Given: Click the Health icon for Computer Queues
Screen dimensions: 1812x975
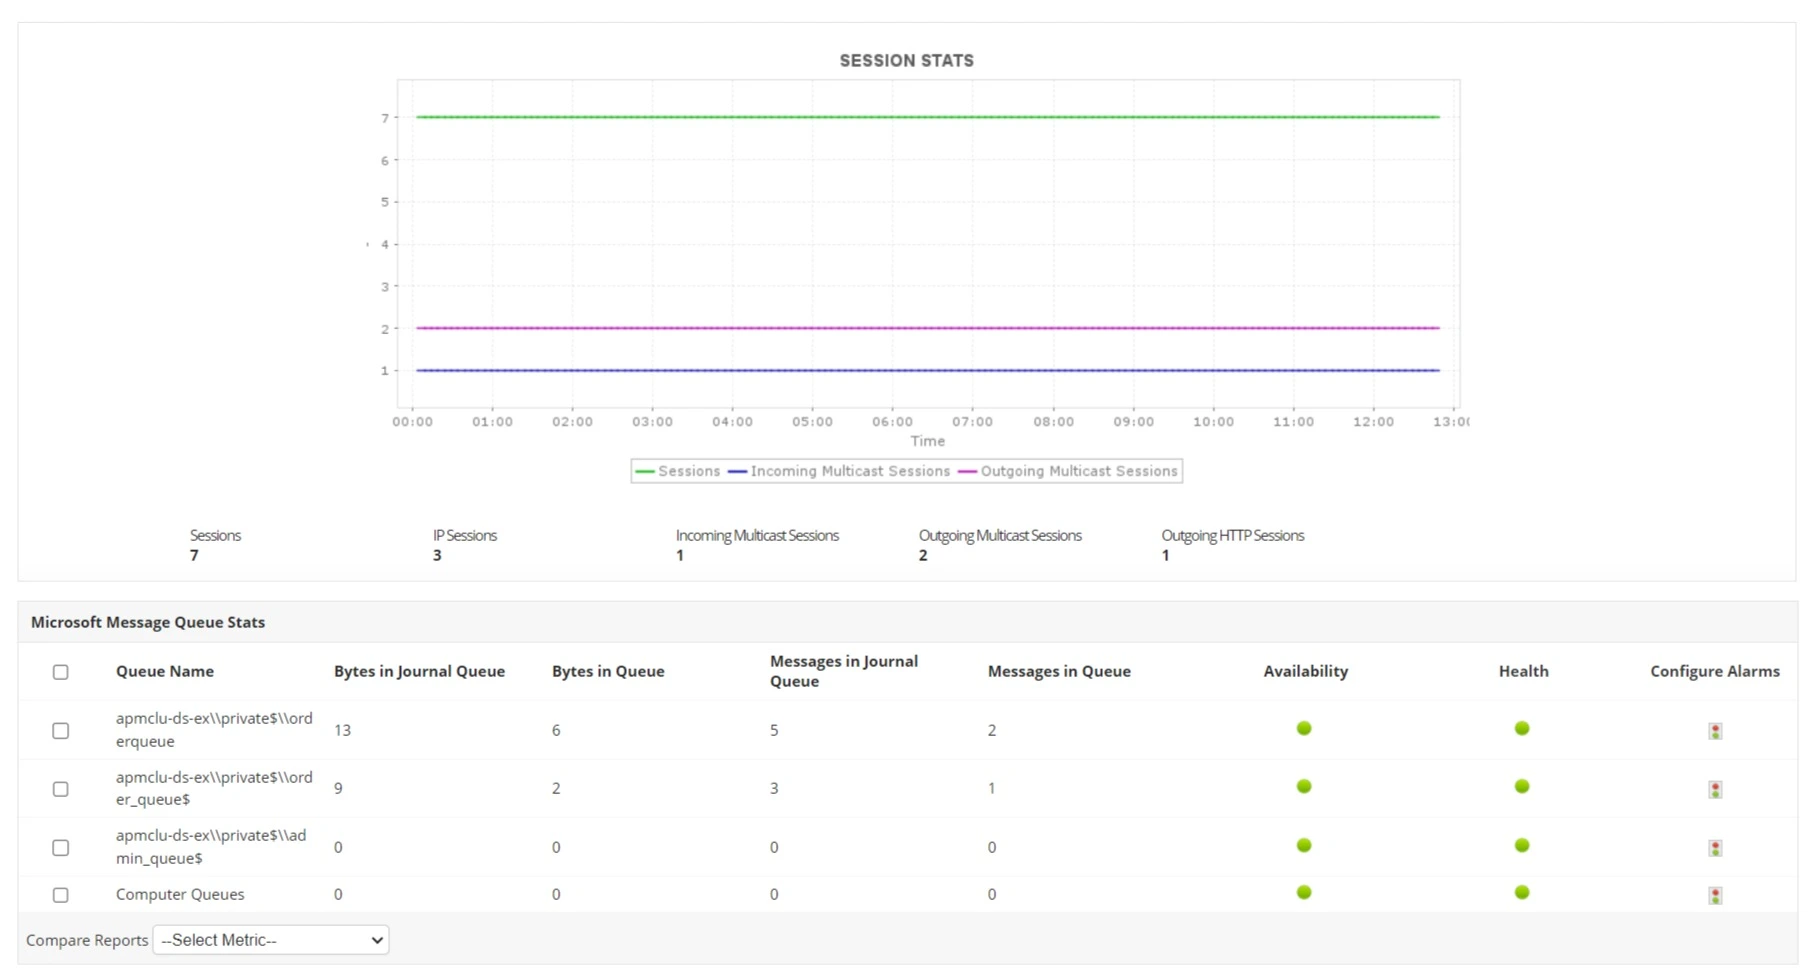Looking at the screenshot, I should click(1521, 893).
